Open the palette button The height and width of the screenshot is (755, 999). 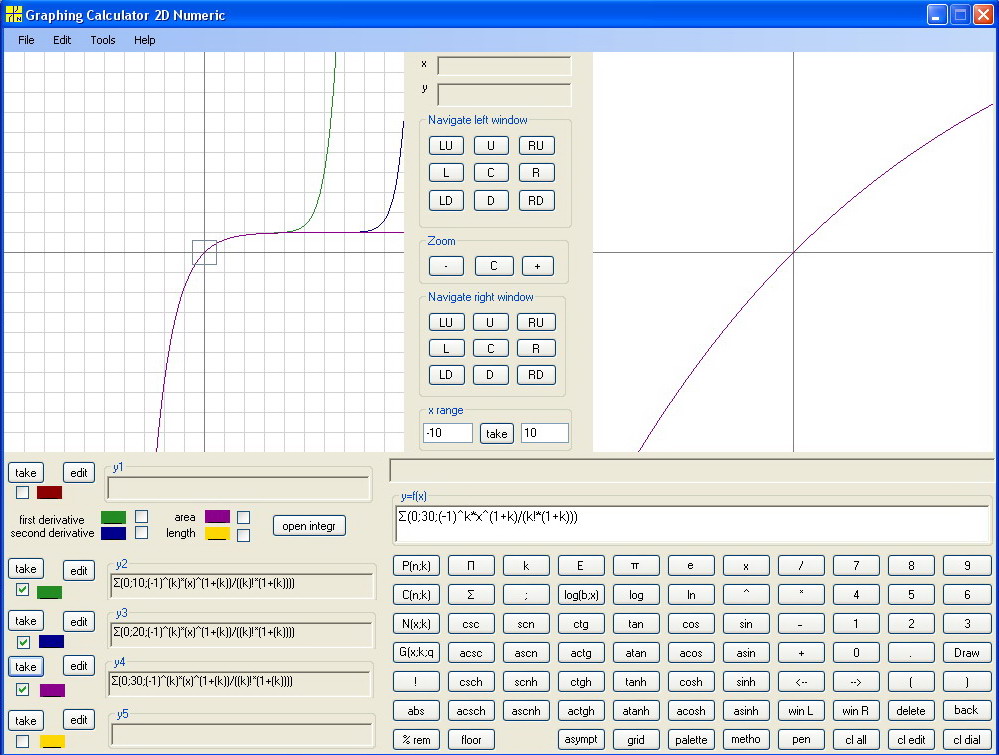tap(691, 740)
